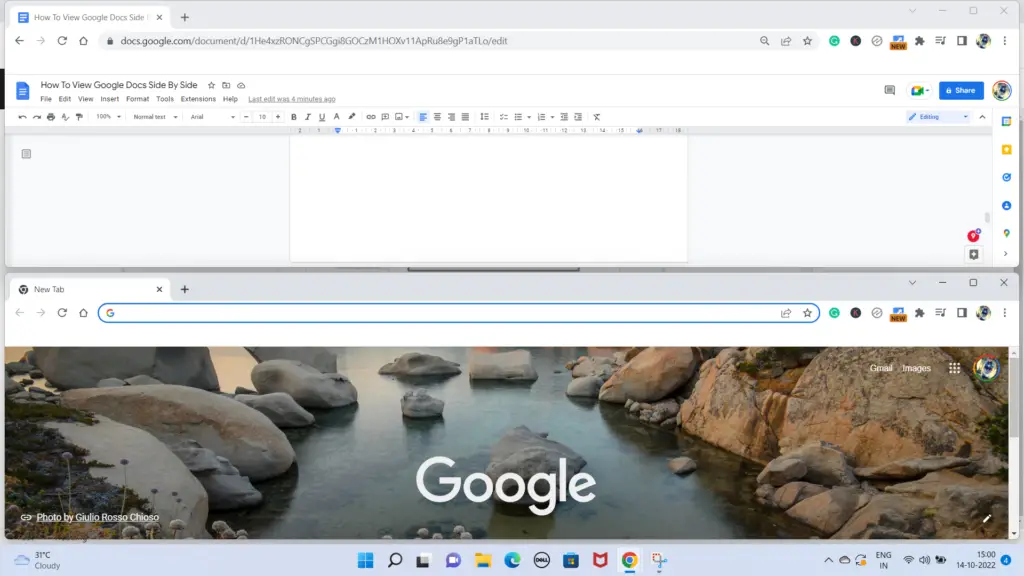Toggle bold formatting
Screen dimensions: 1024x576
[x=294, y=117]
